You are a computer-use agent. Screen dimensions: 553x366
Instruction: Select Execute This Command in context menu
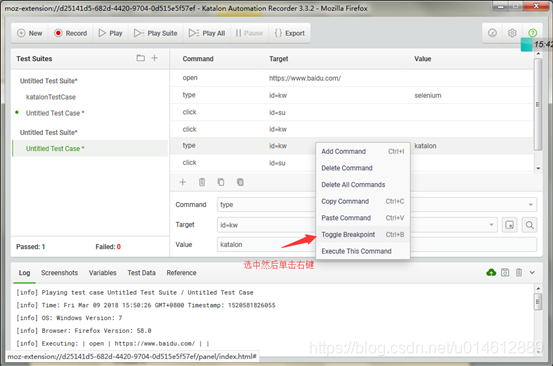(x=363, y=251)
